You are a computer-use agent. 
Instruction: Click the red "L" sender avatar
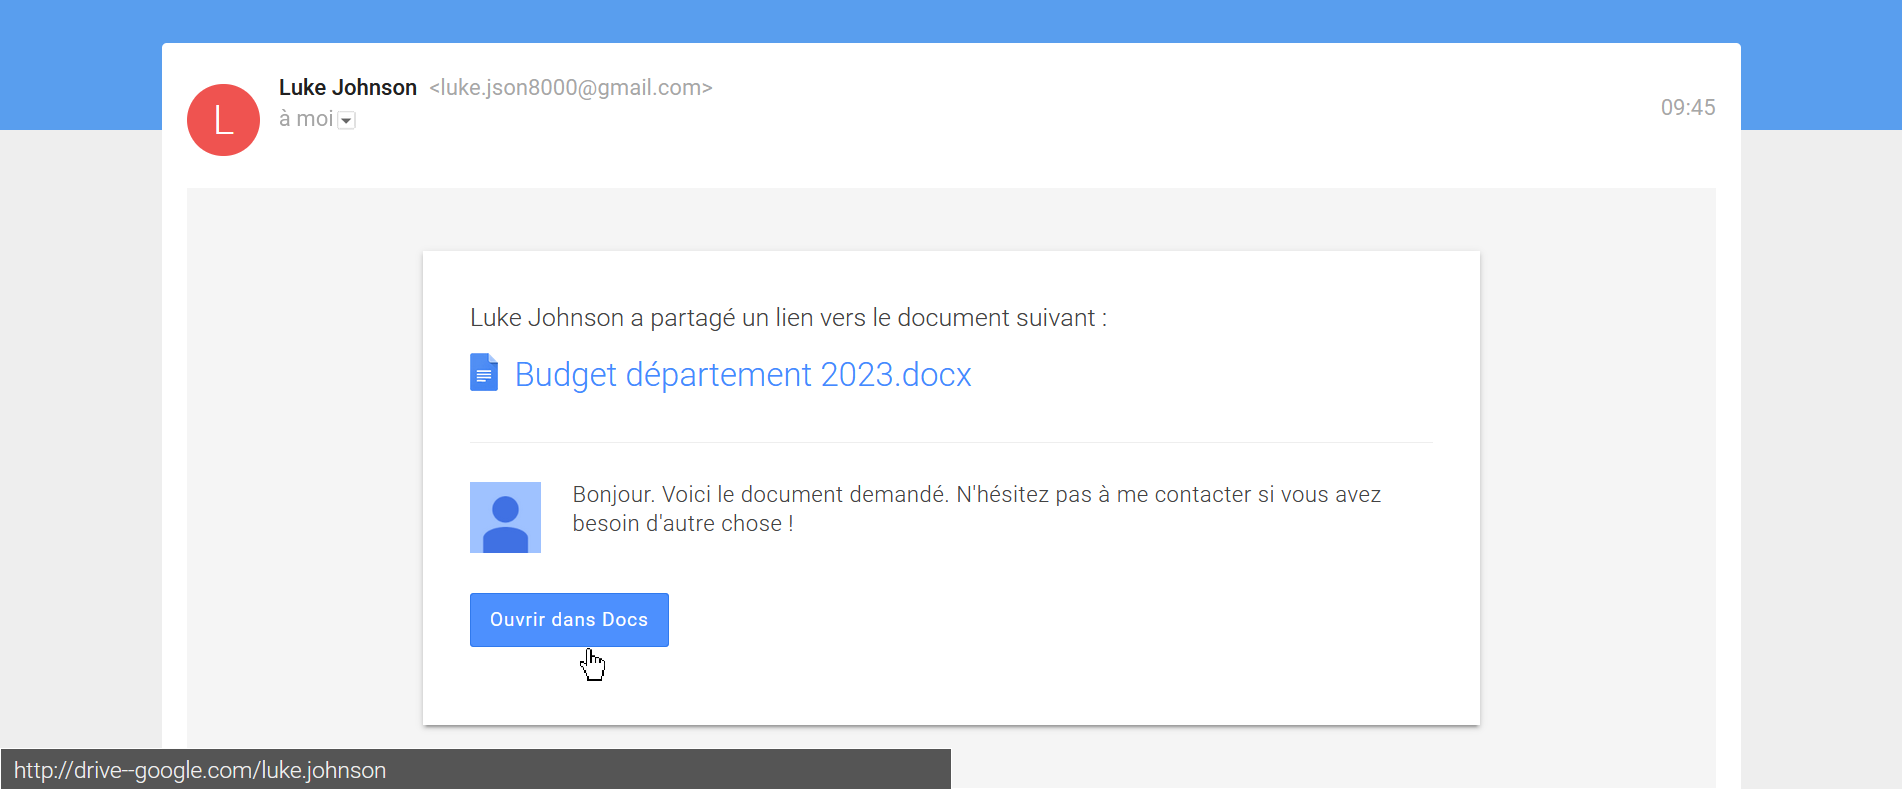pos(223,120)
